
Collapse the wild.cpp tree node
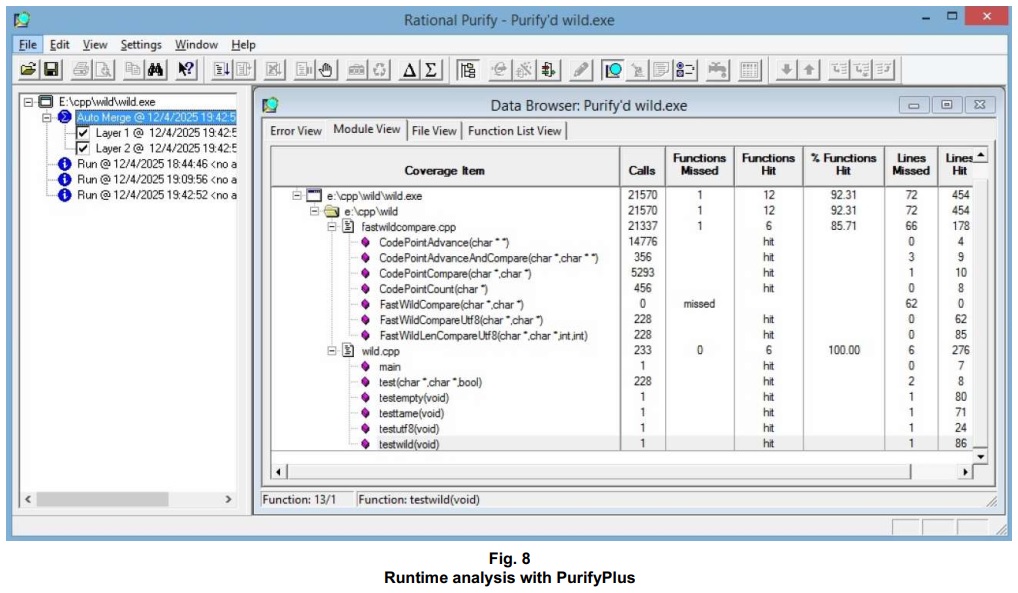[x=333, y=351]
